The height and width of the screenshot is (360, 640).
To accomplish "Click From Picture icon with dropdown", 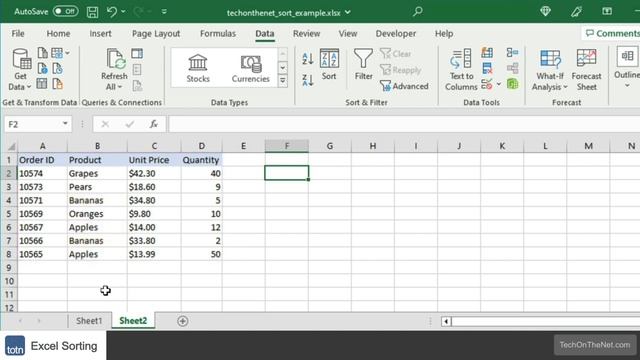I will 60,53.
